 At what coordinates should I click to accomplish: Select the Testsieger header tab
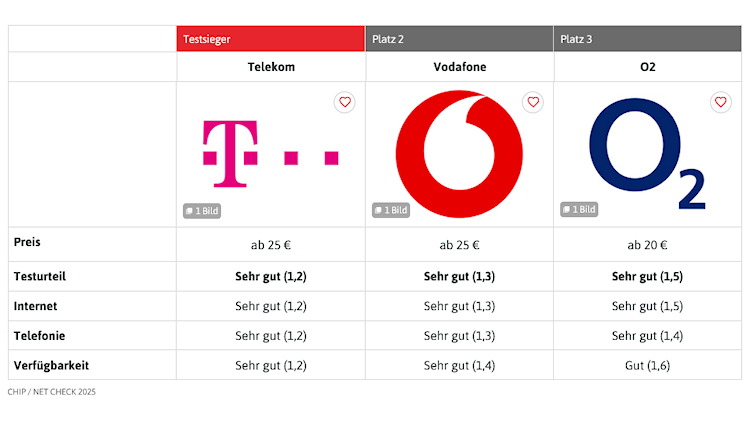click(270, 39)
